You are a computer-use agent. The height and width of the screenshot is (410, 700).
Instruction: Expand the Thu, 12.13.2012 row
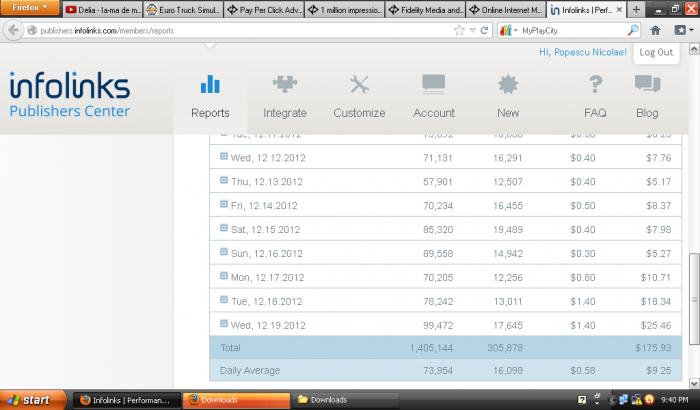click(224, 180)
